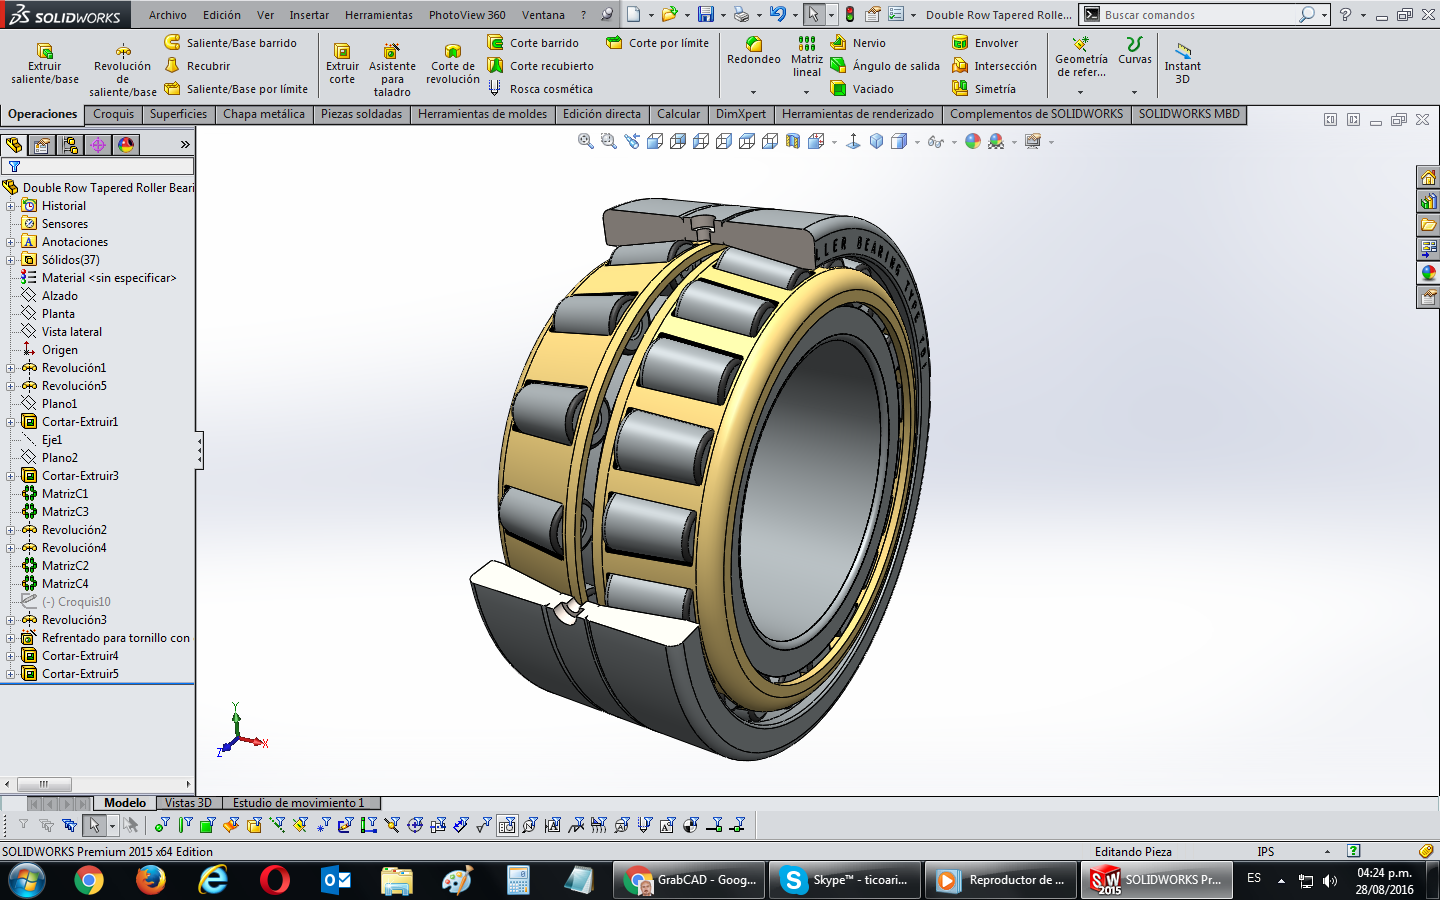This screenshot has height=900, width=1440.
Task: Click the Intersección command
Action: [995, 66]
